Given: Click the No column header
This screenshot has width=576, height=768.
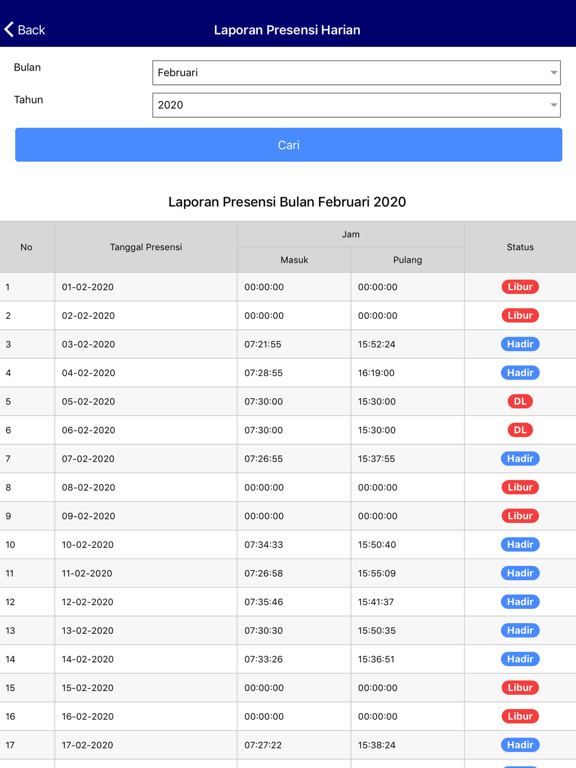Looking at the screenshot, I should 26,247.
